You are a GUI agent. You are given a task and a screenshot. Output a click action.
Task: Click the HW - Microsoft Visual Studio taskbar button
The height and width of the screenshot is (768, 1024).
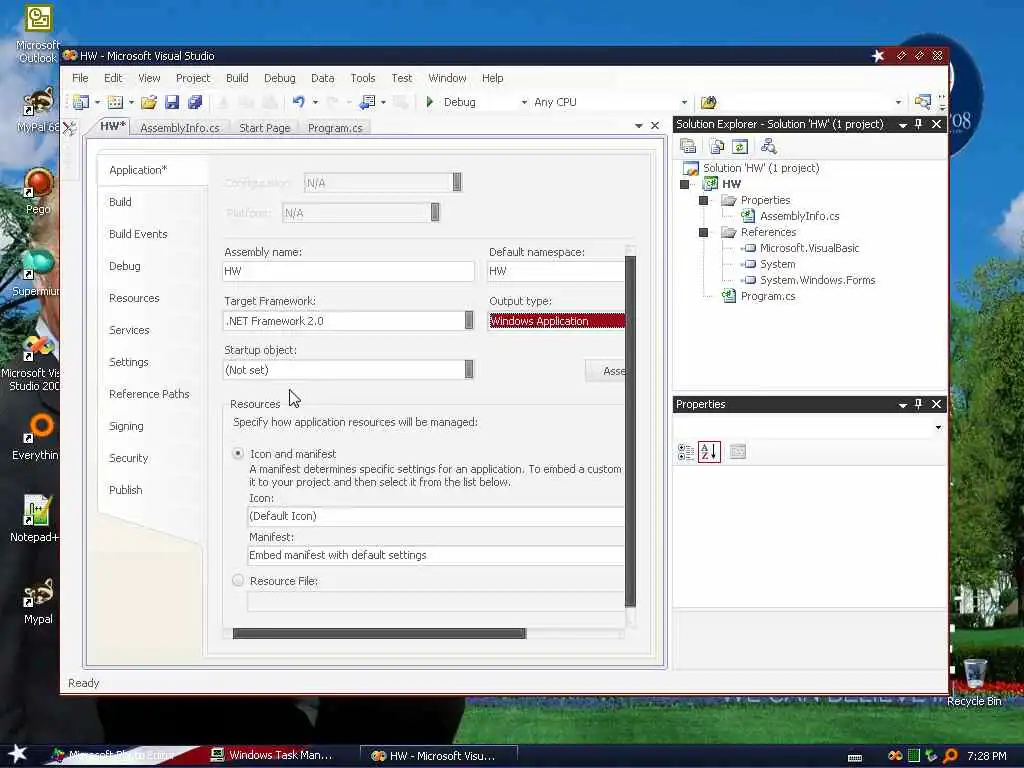pyautogui.click(x=439, y=756)
